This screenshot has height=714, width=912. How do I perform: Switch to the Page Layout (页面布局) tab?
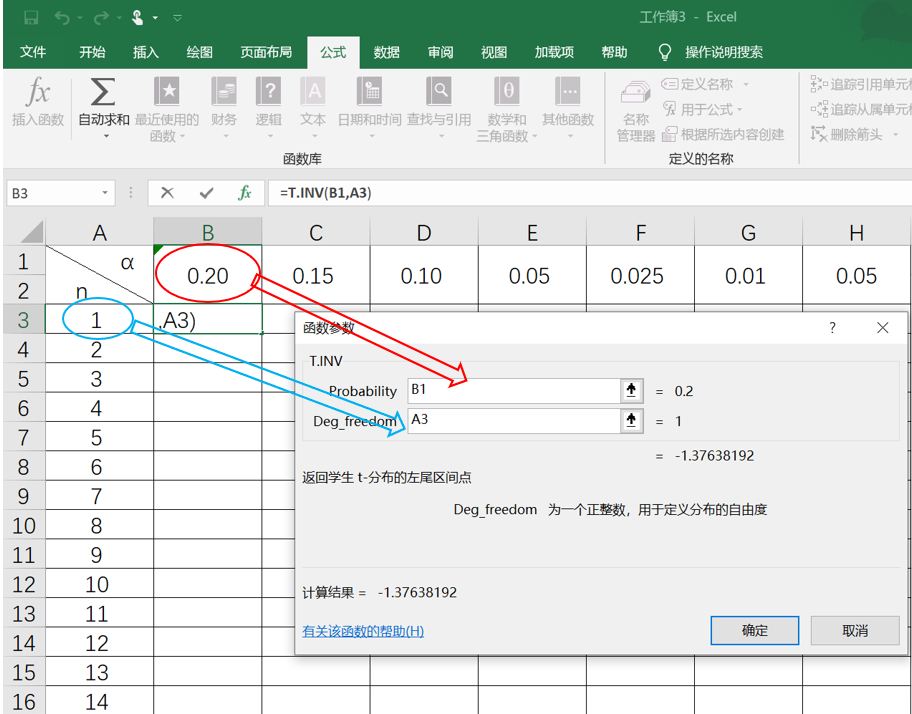266,52
